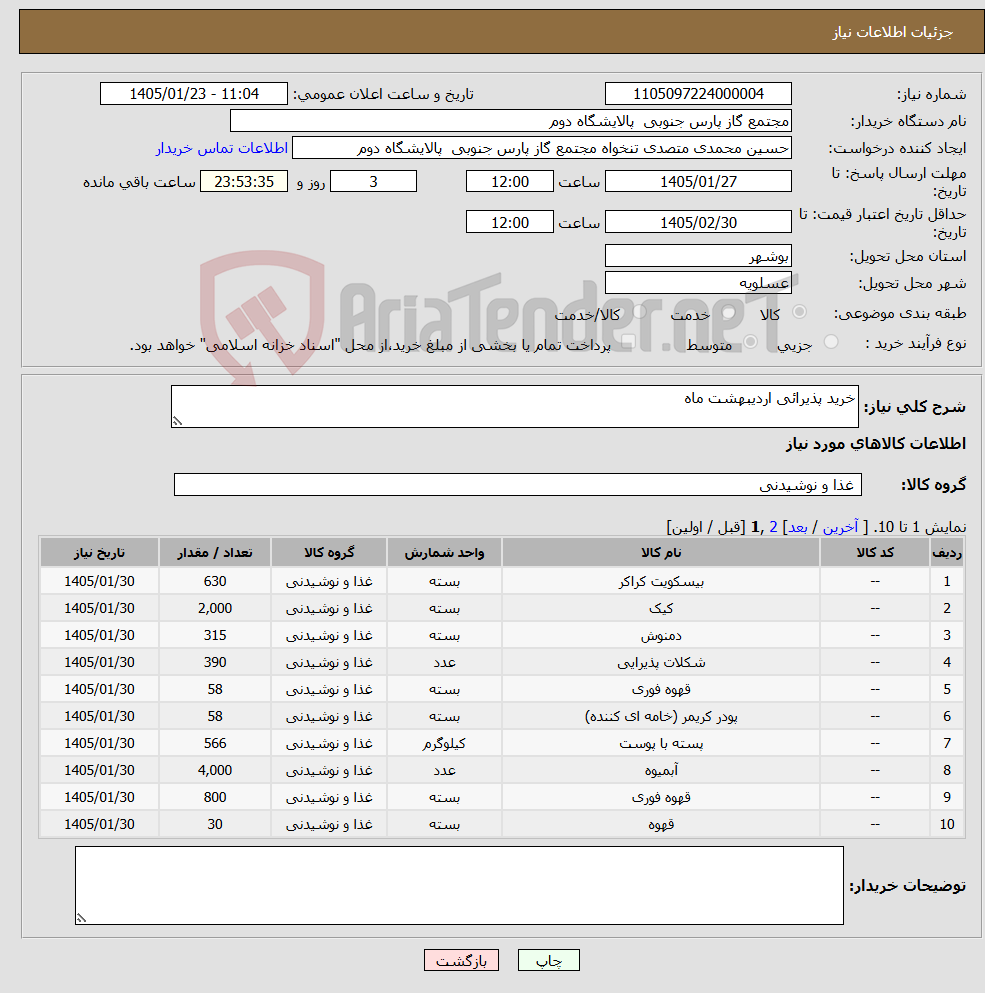This screenshot has height=993, width=985.
Task: Click the general description text area
Action: click(515, 407)
